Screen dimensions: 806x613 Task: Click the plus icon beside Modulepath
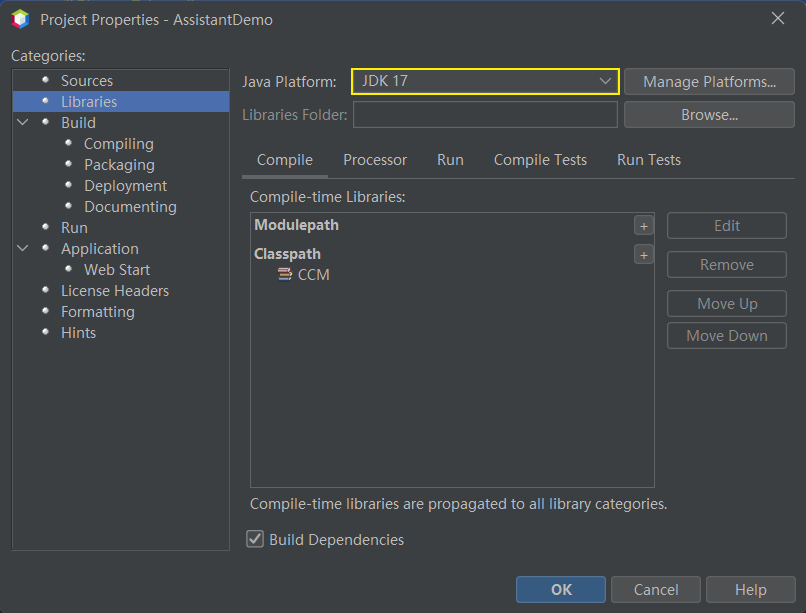(644, 226)
